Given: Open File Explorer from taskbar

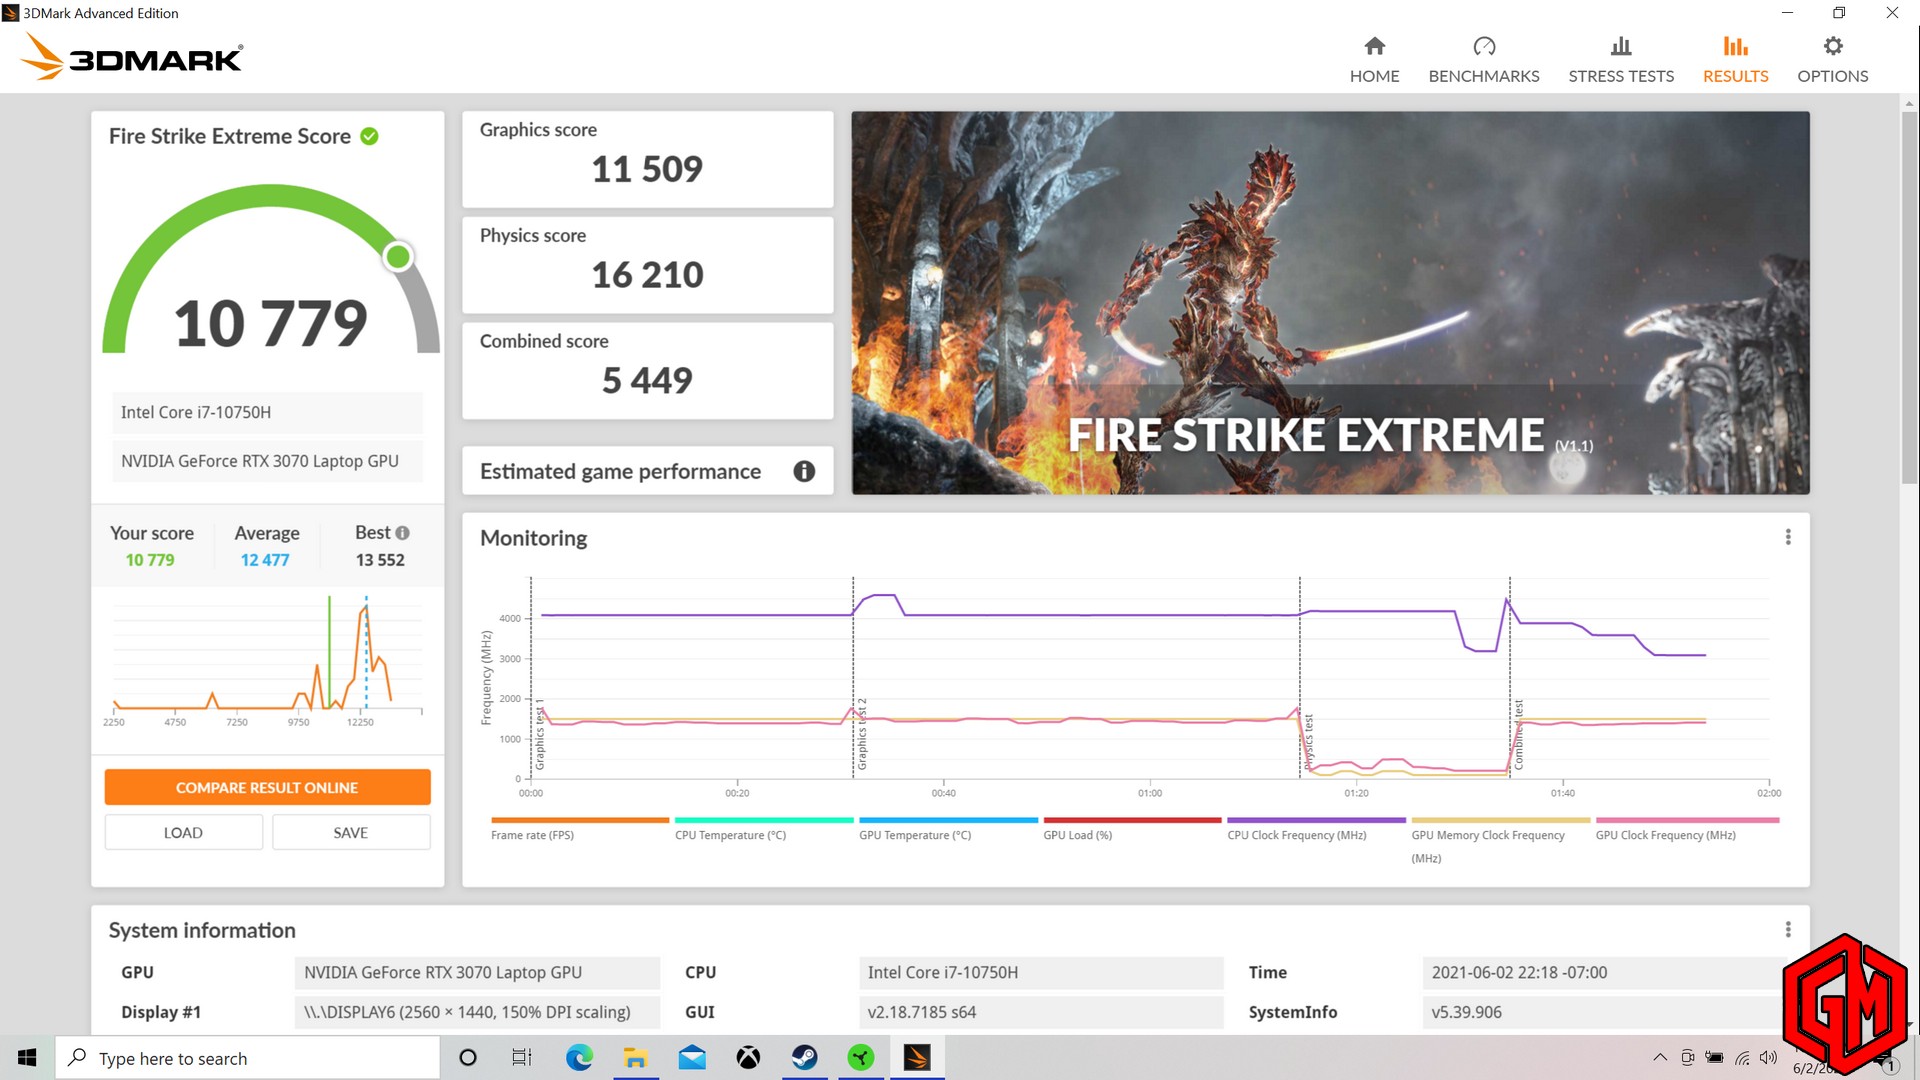Looking at the screenshot, I should pos(635,1058).
